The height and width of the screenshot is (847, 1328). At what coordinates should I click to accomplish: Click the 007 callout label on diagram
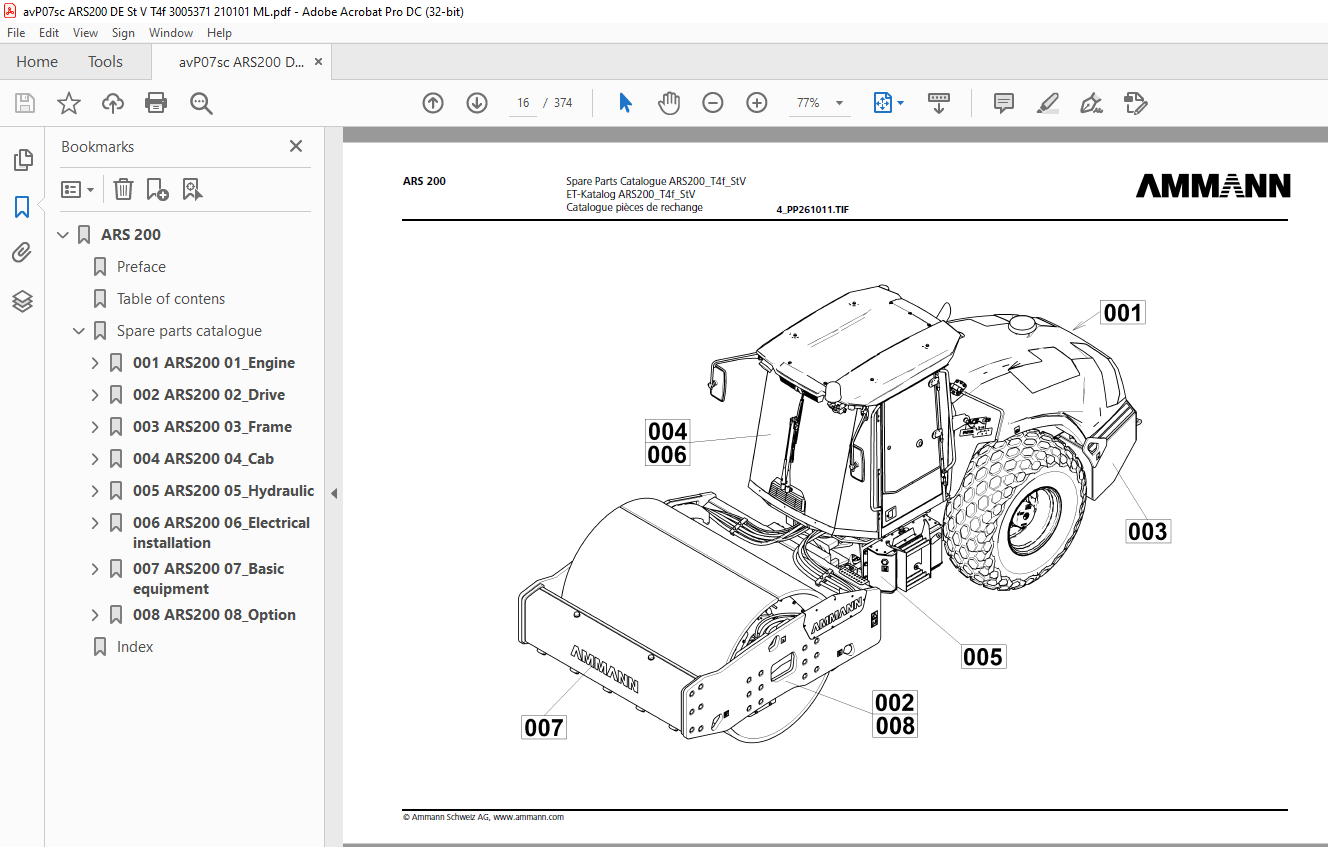coord(544,727)
